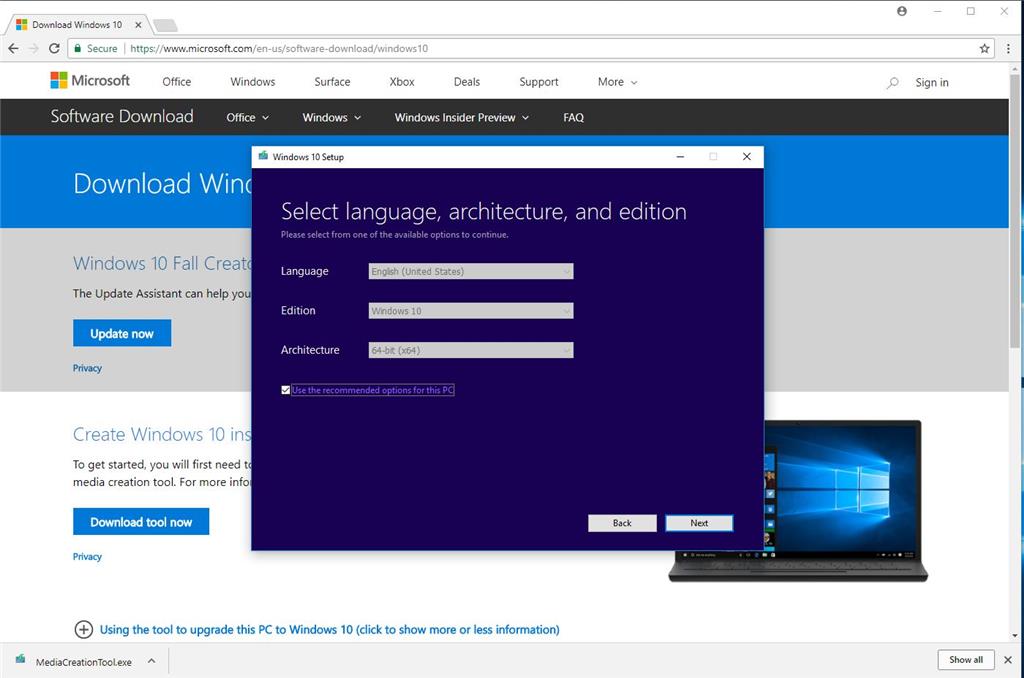This screenshot has width=1024, height=678.
Task: Open the Architecture dropdown
Action: [x=469, y=350]
